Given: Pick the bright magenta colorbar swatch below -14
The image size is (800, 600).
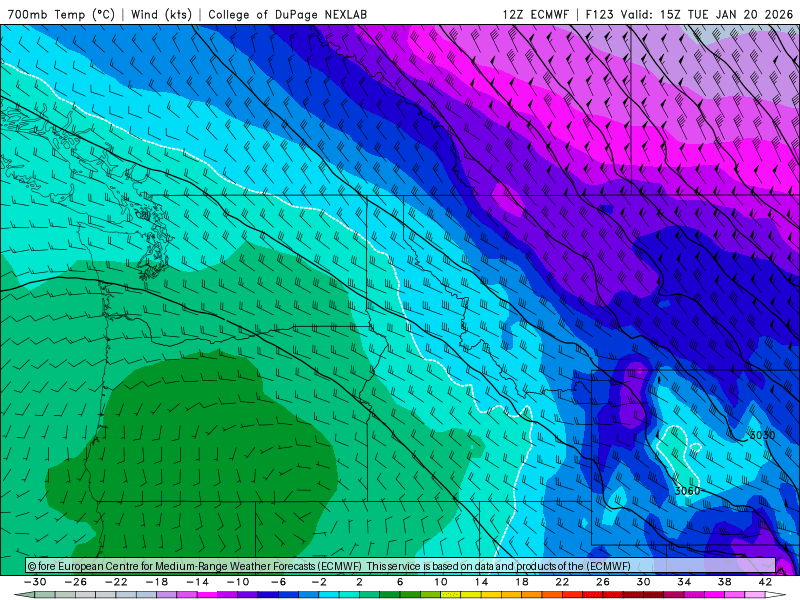Looking at the screenshot, I should (208, 595).
